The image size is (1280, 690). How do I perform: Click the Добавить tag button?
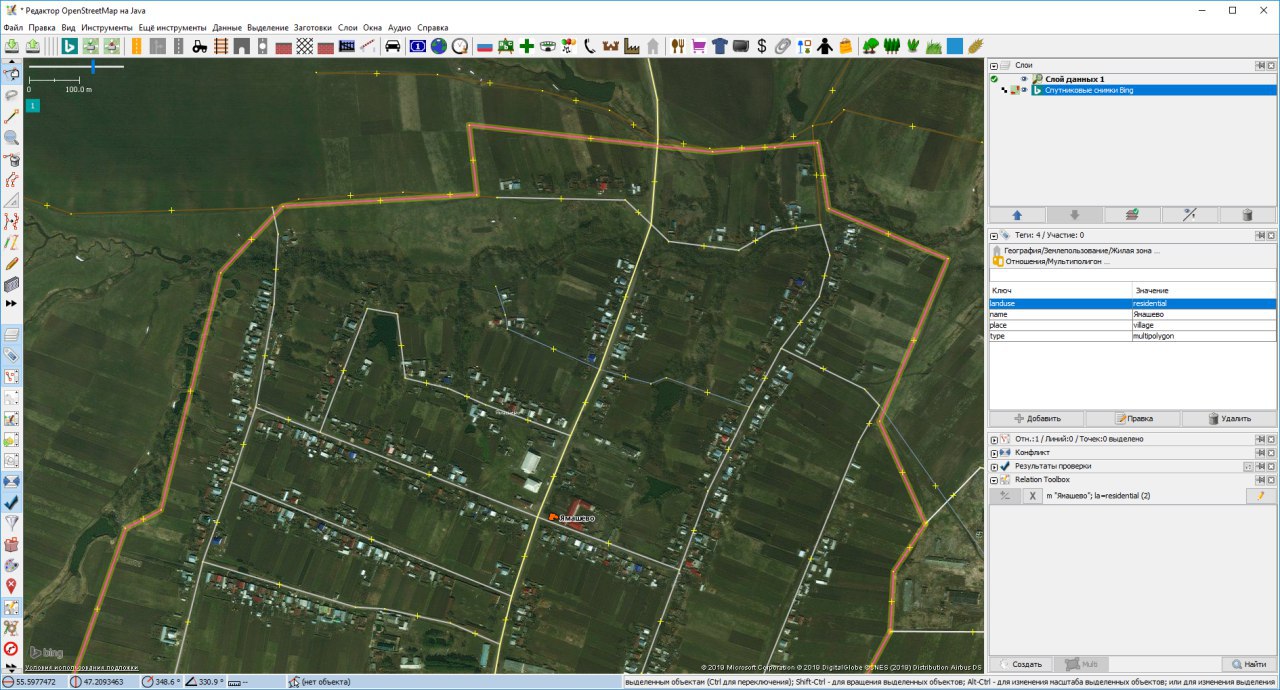[x=1037, y=419]
